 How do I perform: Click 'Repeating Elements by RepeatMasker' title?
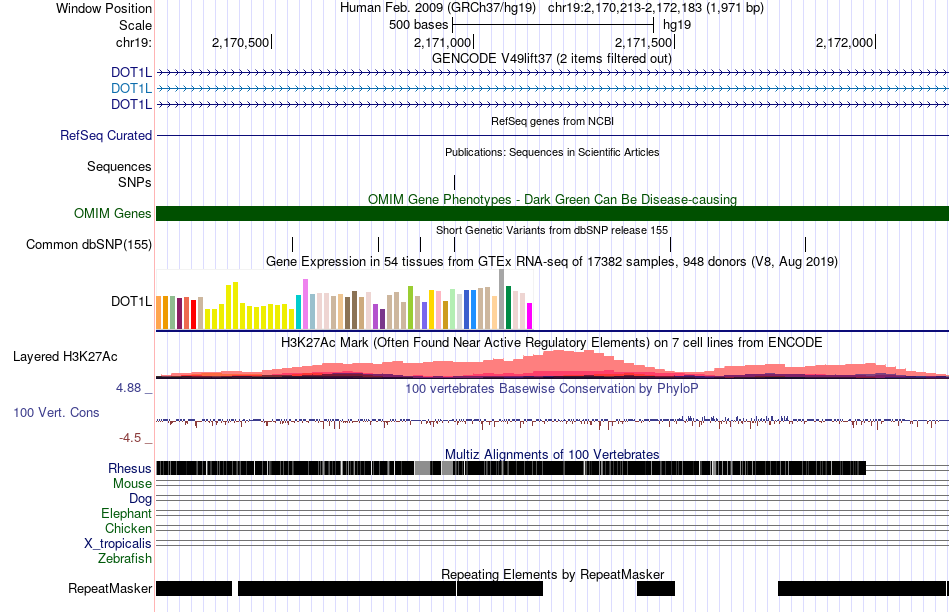click(552, 574)
